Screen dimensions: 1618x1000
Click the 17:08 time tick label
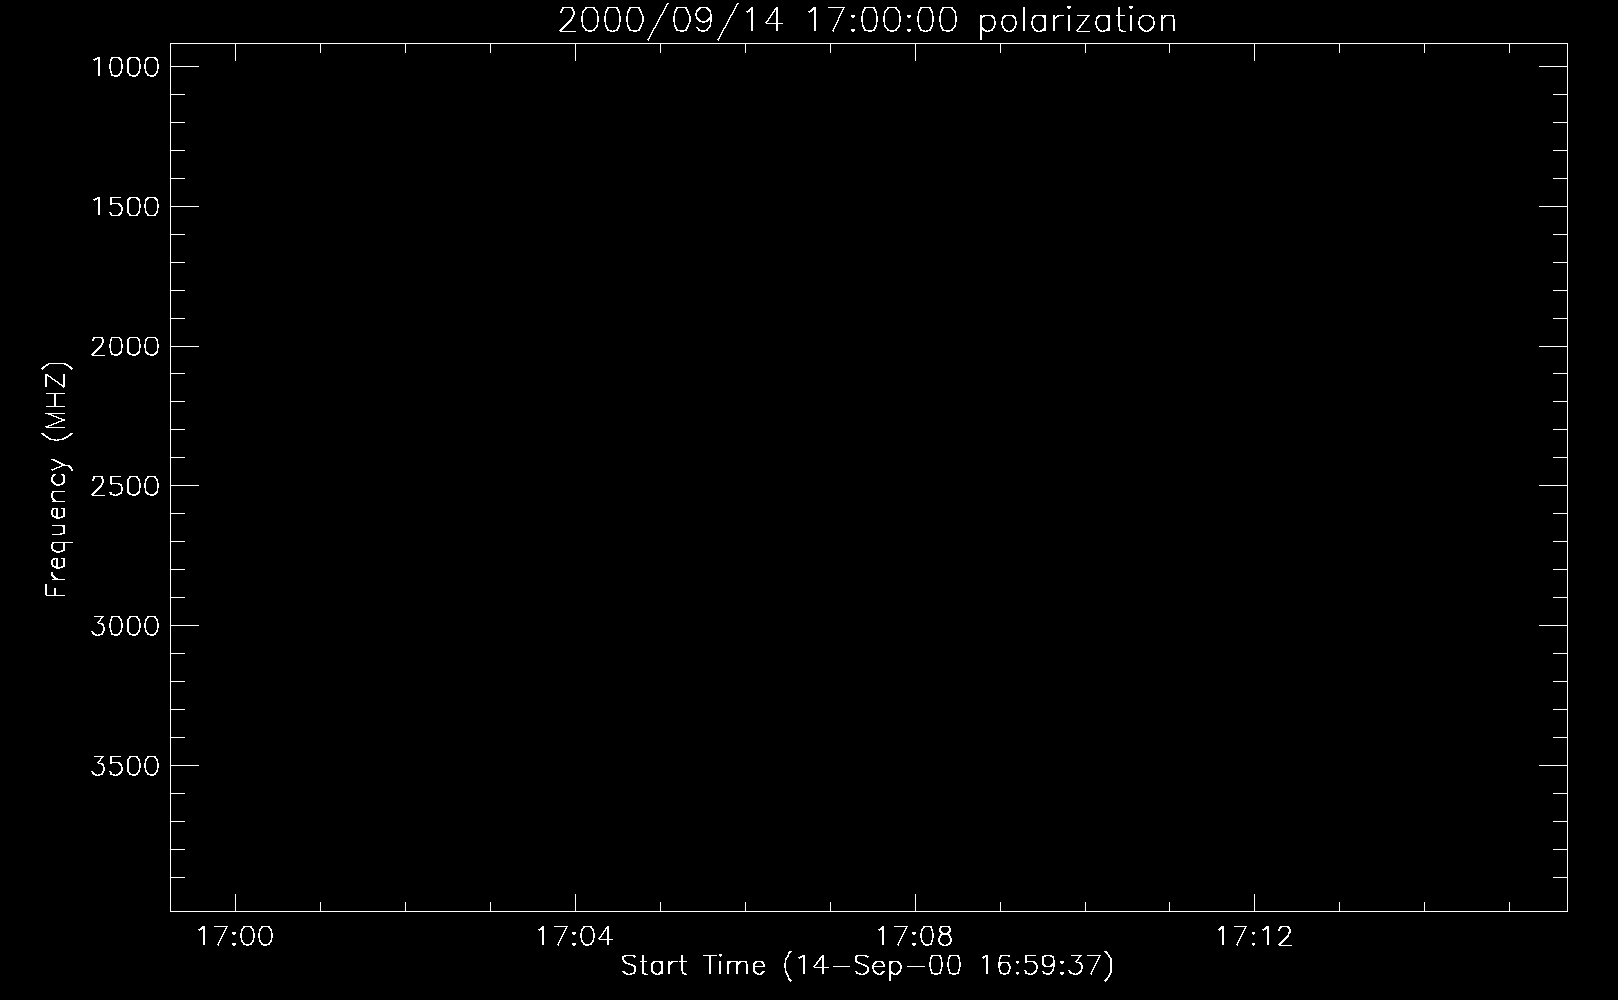914,937
